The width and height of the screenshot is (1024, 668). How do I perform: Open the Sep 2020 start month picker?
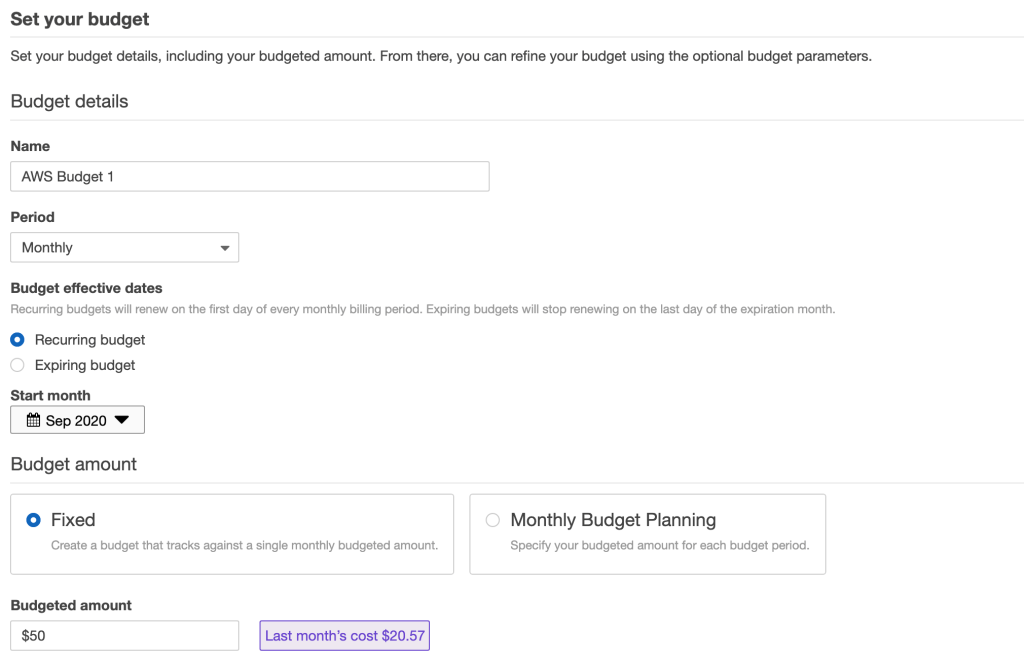[x=78, y=420]
